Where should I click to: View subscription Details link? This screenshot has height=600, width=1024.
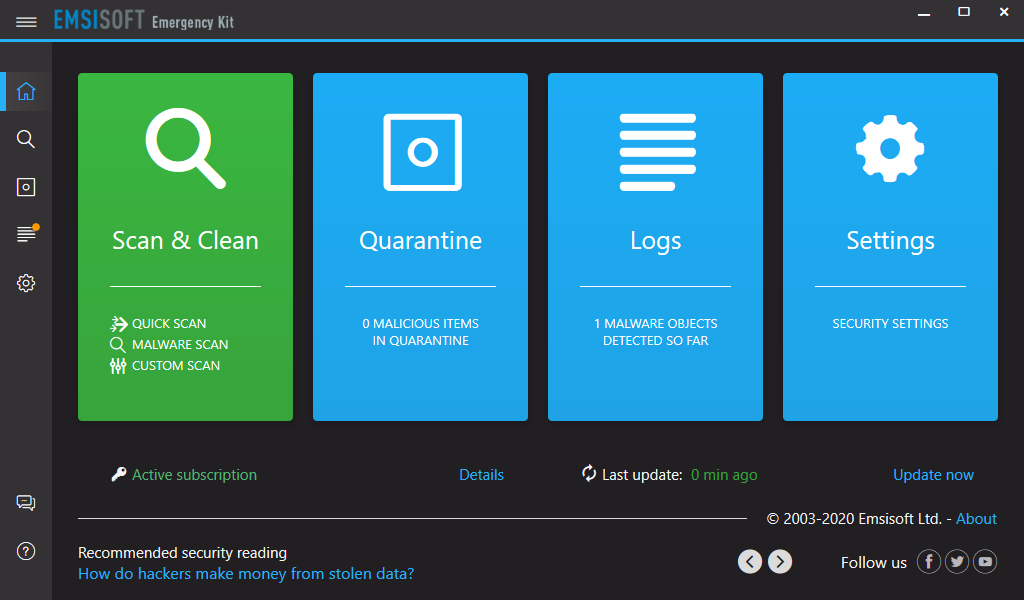click(481, 475)
